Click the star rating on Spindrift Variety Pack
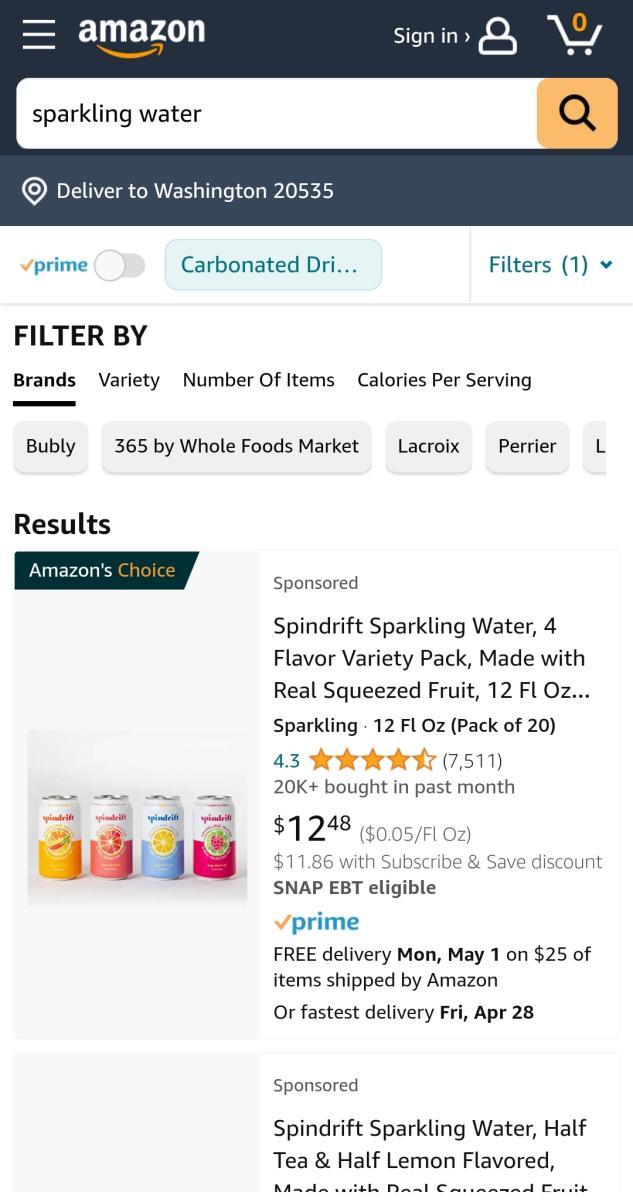The image size is (633, 1202). click(x=372, y=761)
